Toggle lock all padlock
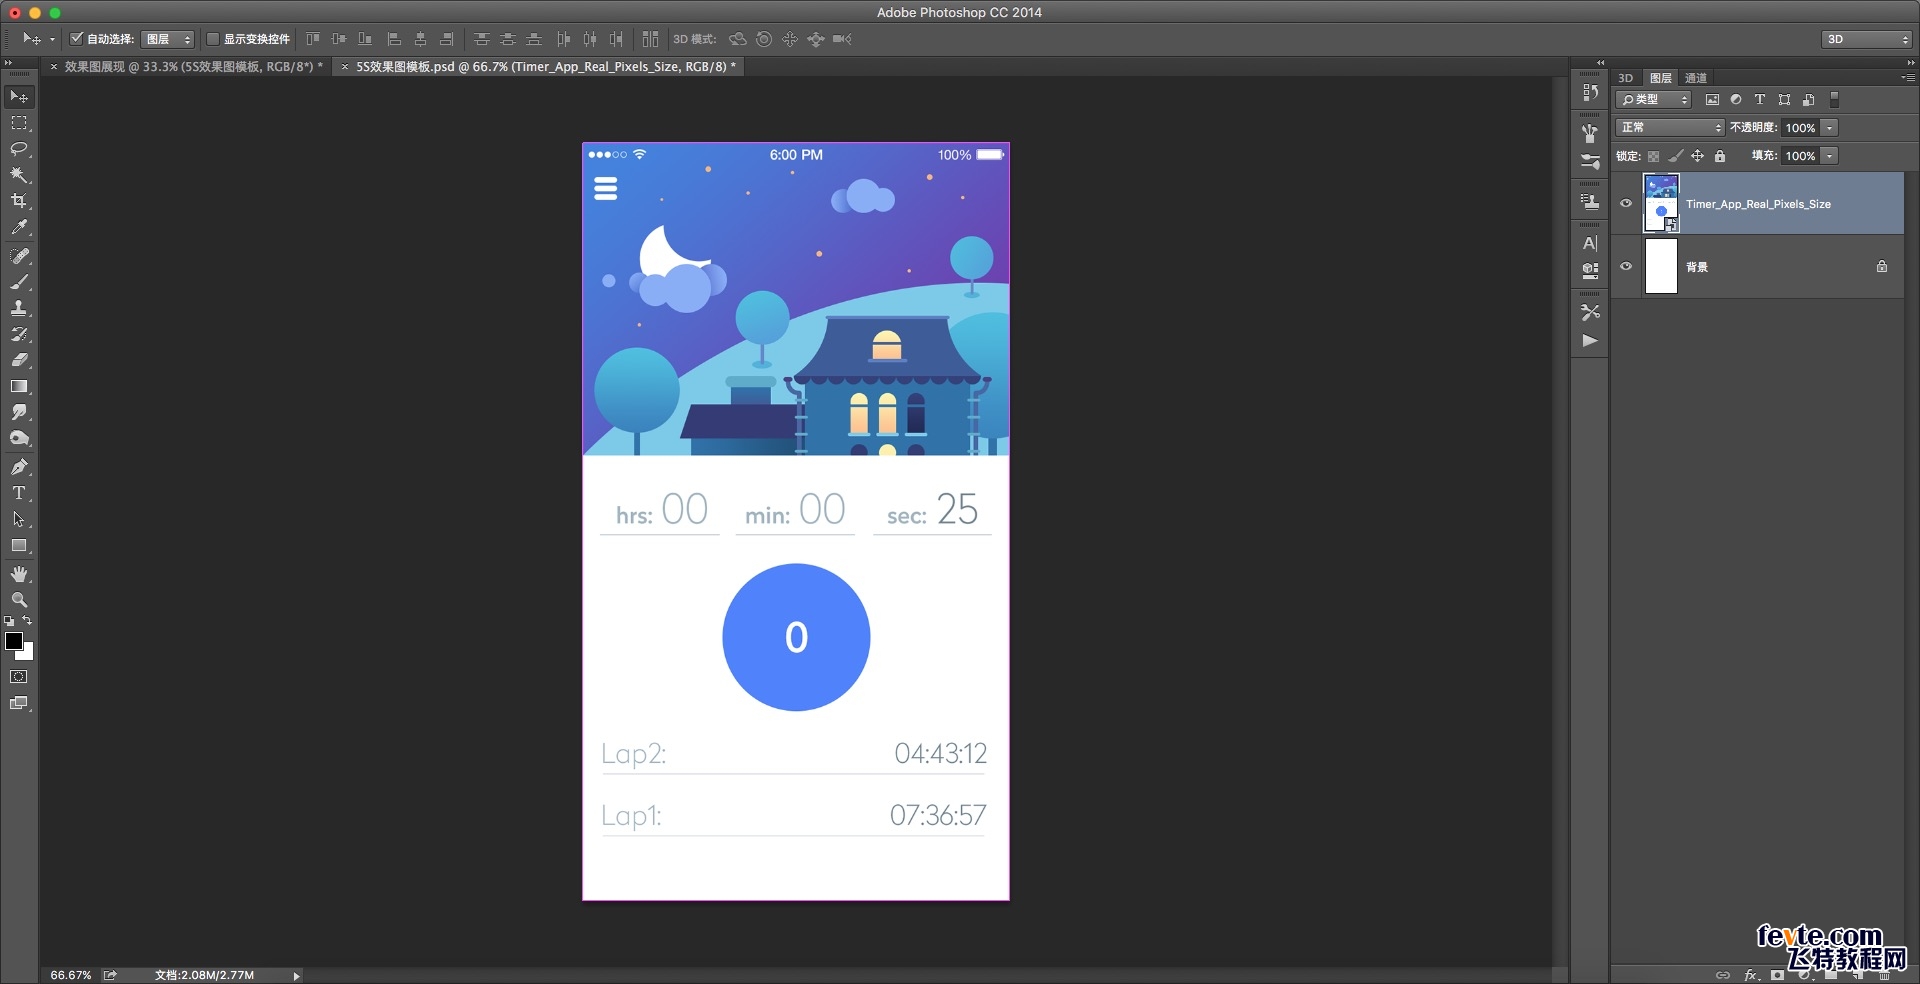 [1719, 156]
